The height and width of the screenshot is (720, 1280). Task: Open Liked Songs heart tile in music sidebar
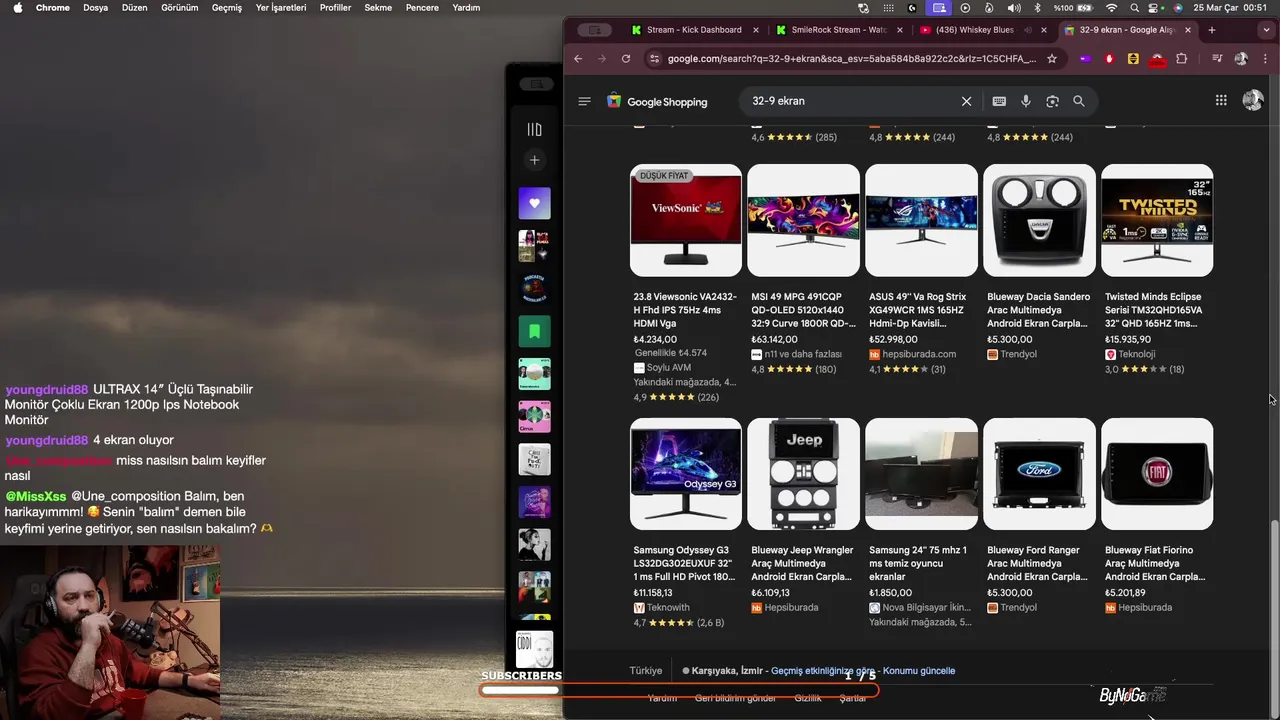[534, 203]
